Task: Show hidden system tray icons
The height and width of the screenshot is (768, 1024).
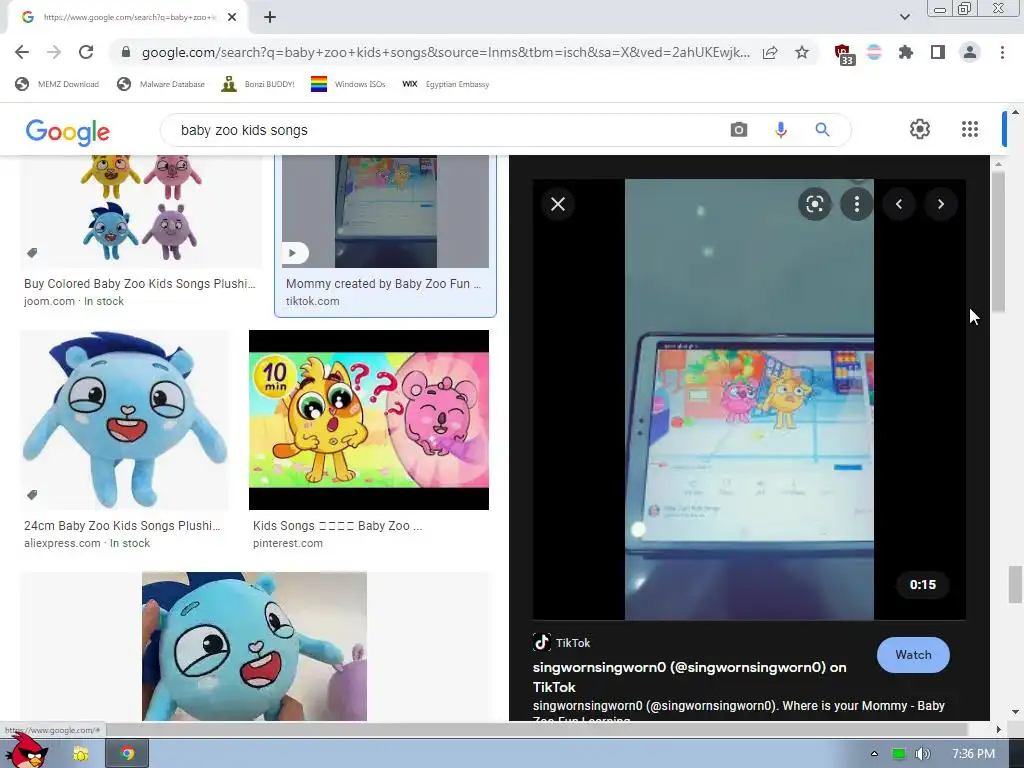Action: [874, 754]
